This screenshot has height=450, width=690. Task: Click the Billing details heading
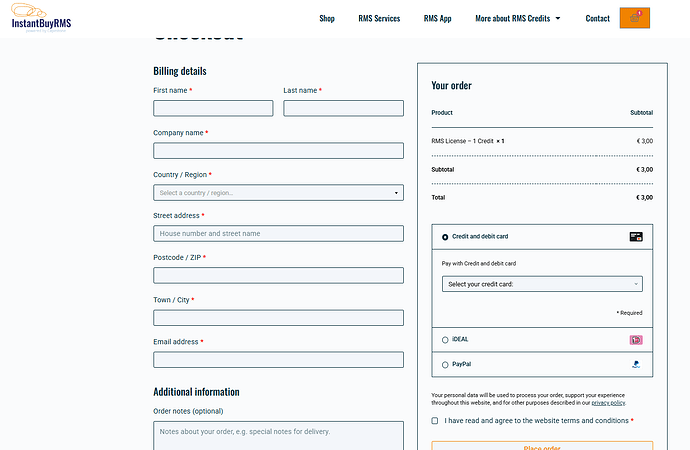point(180,71)
